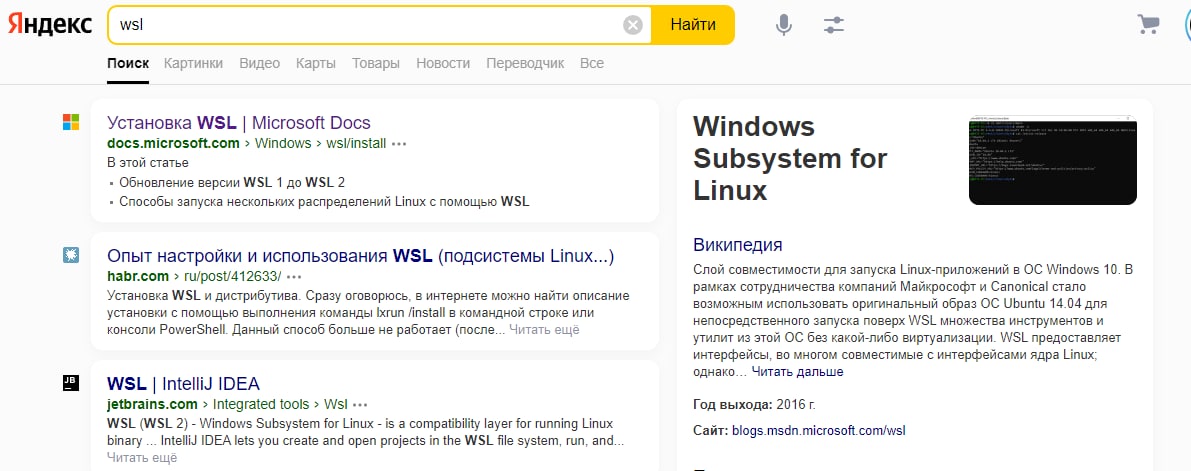The image size is (1191, 471).
Task: Open the Windows Subsystem for Linux terminal thumbnail
Action: 1053,160
